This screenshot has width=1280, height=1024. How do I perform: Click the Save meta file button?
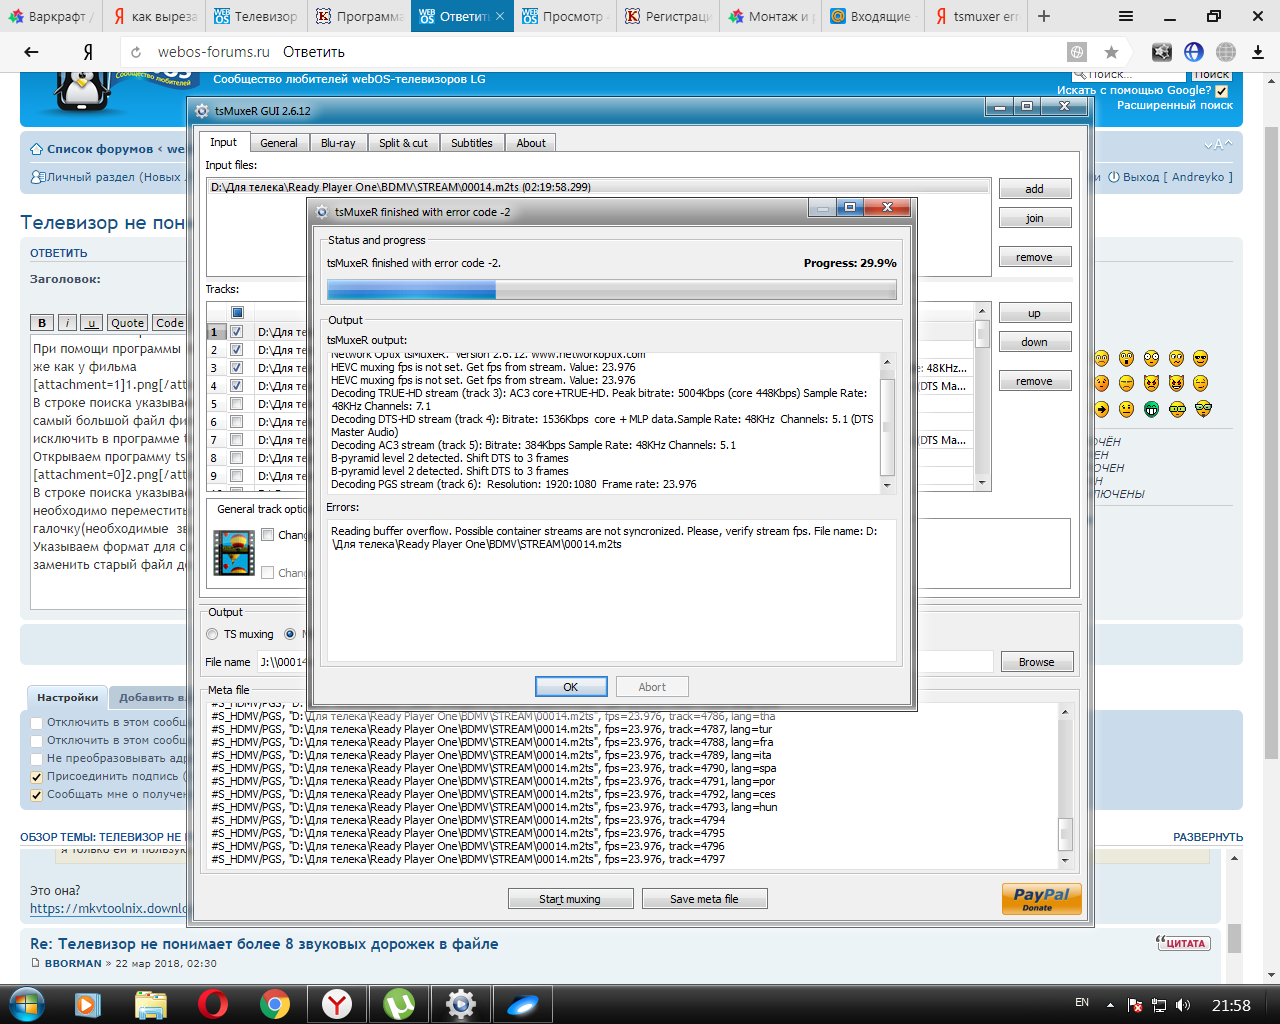pos(704,899)
